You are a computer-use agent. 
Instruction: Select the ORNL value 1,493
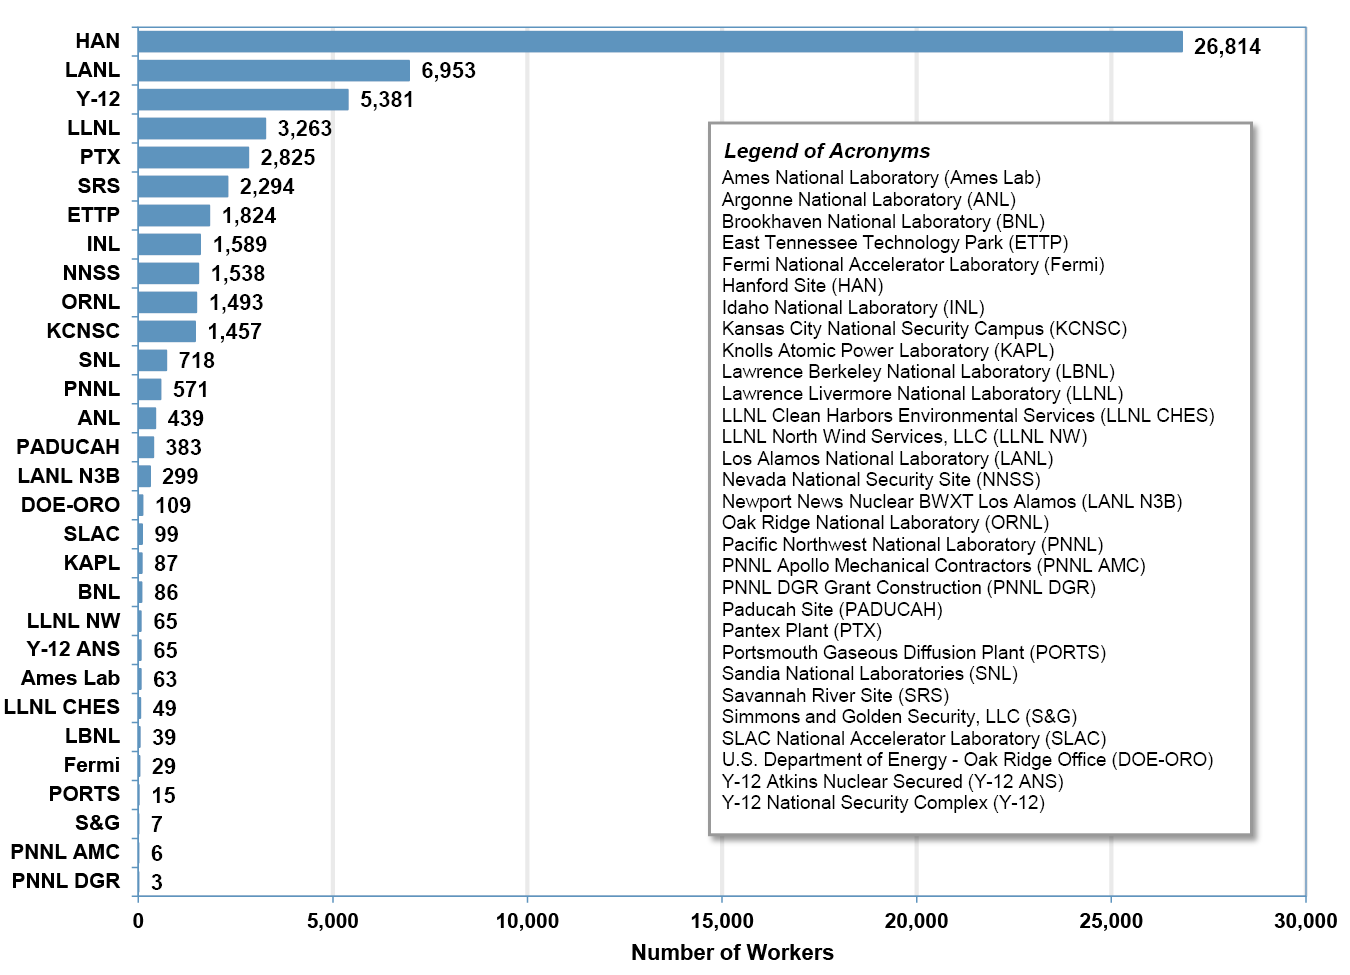(236, 302)
